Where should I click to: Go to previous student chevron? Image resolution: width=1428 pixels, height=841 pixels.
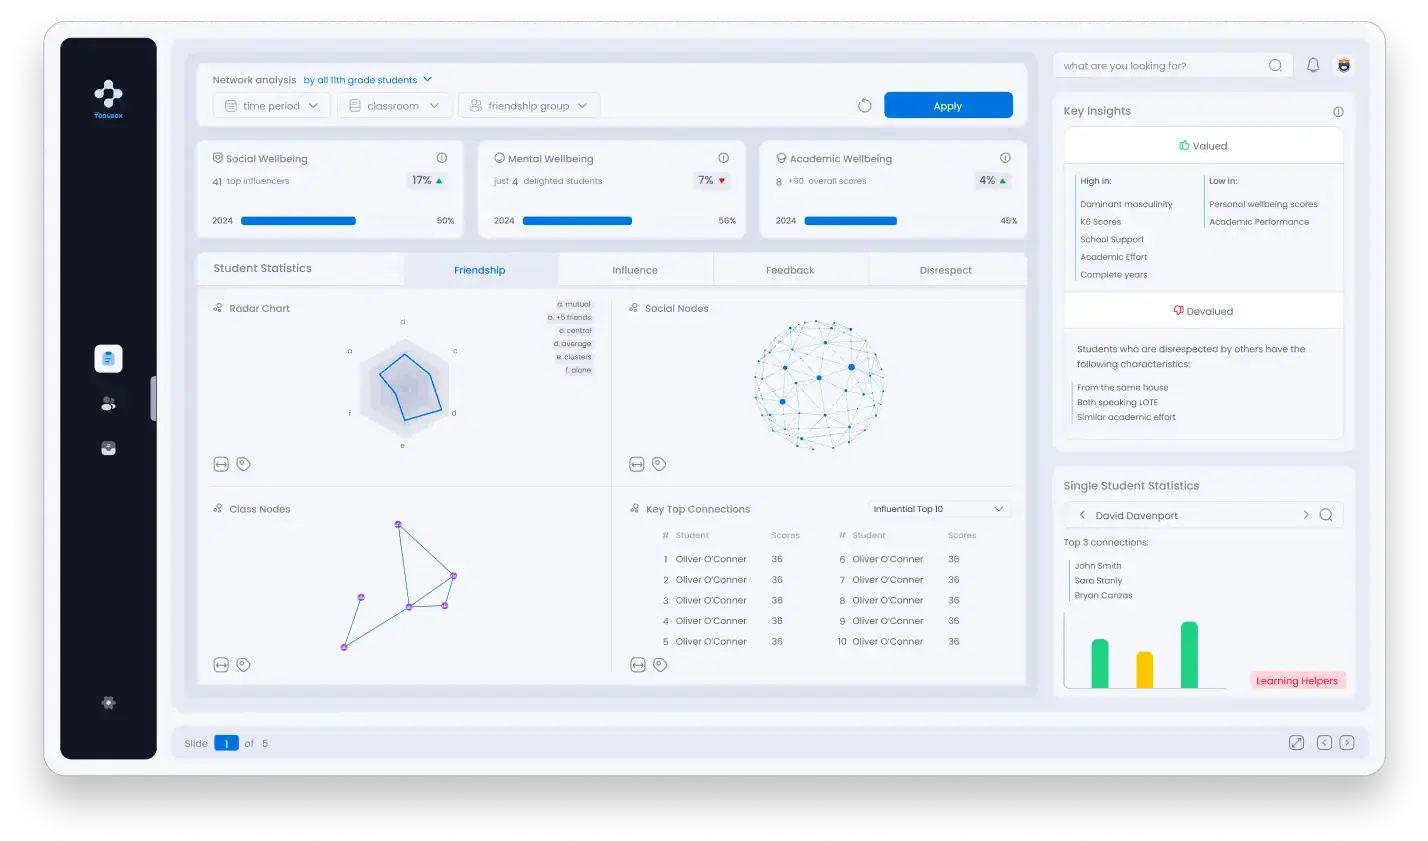(x=1082, y=515)
